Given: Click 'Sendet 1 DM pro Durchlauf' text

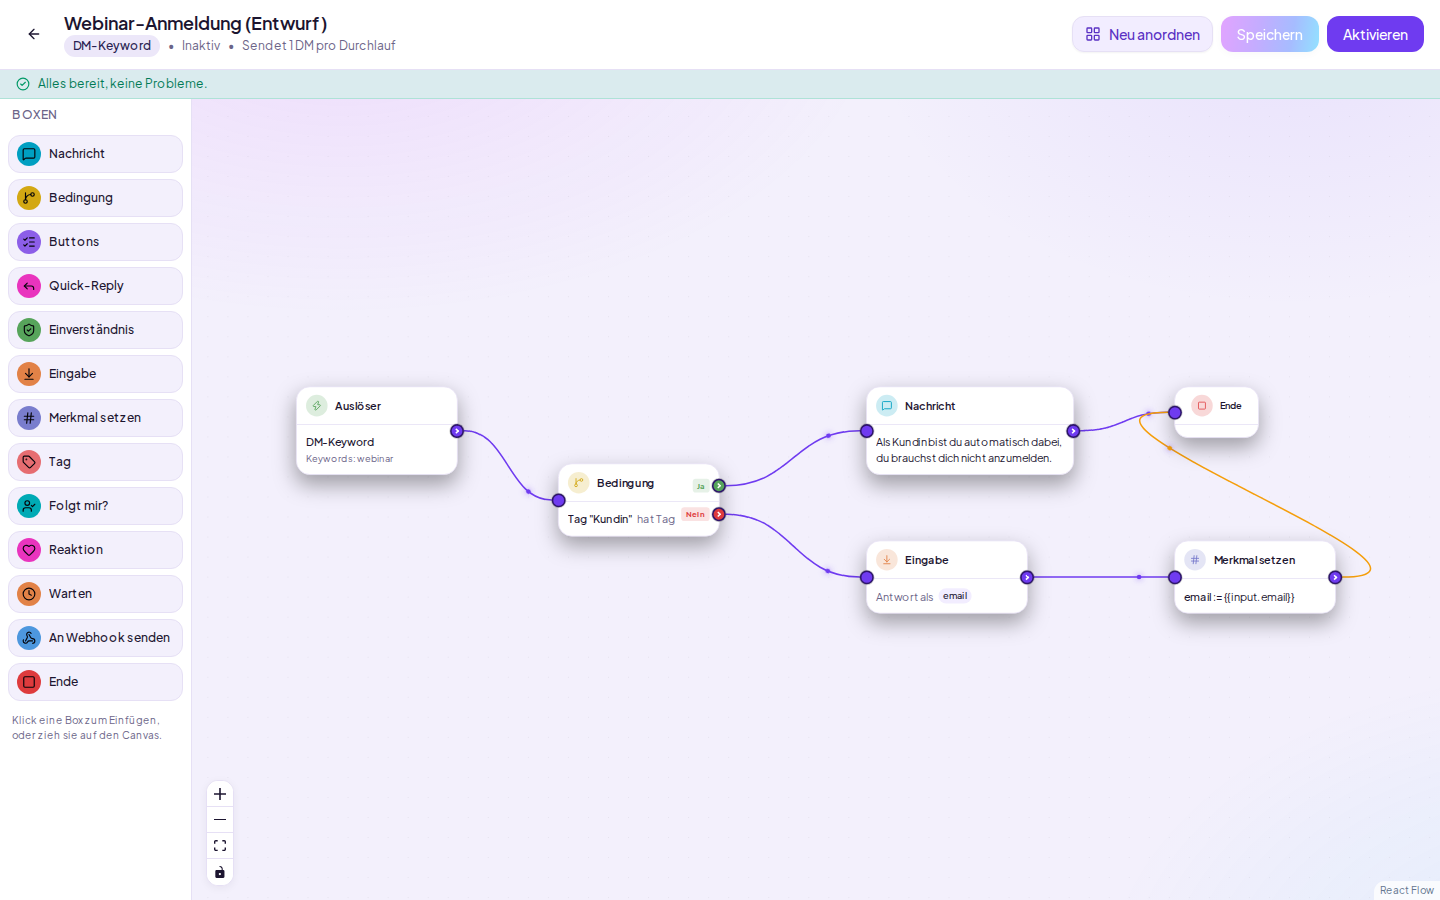Looking at the screenshot, I should (x=319, y=46).
